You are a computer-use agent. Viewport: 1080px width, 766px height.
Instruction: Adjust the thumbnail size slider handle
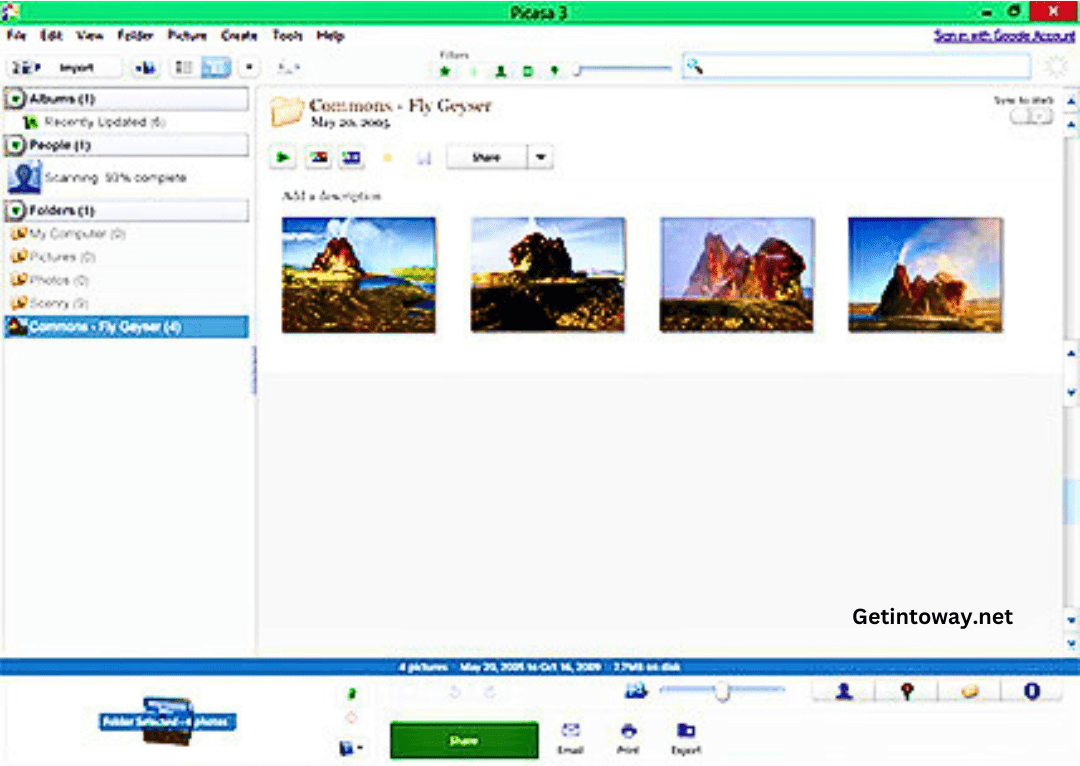[722, 692]
